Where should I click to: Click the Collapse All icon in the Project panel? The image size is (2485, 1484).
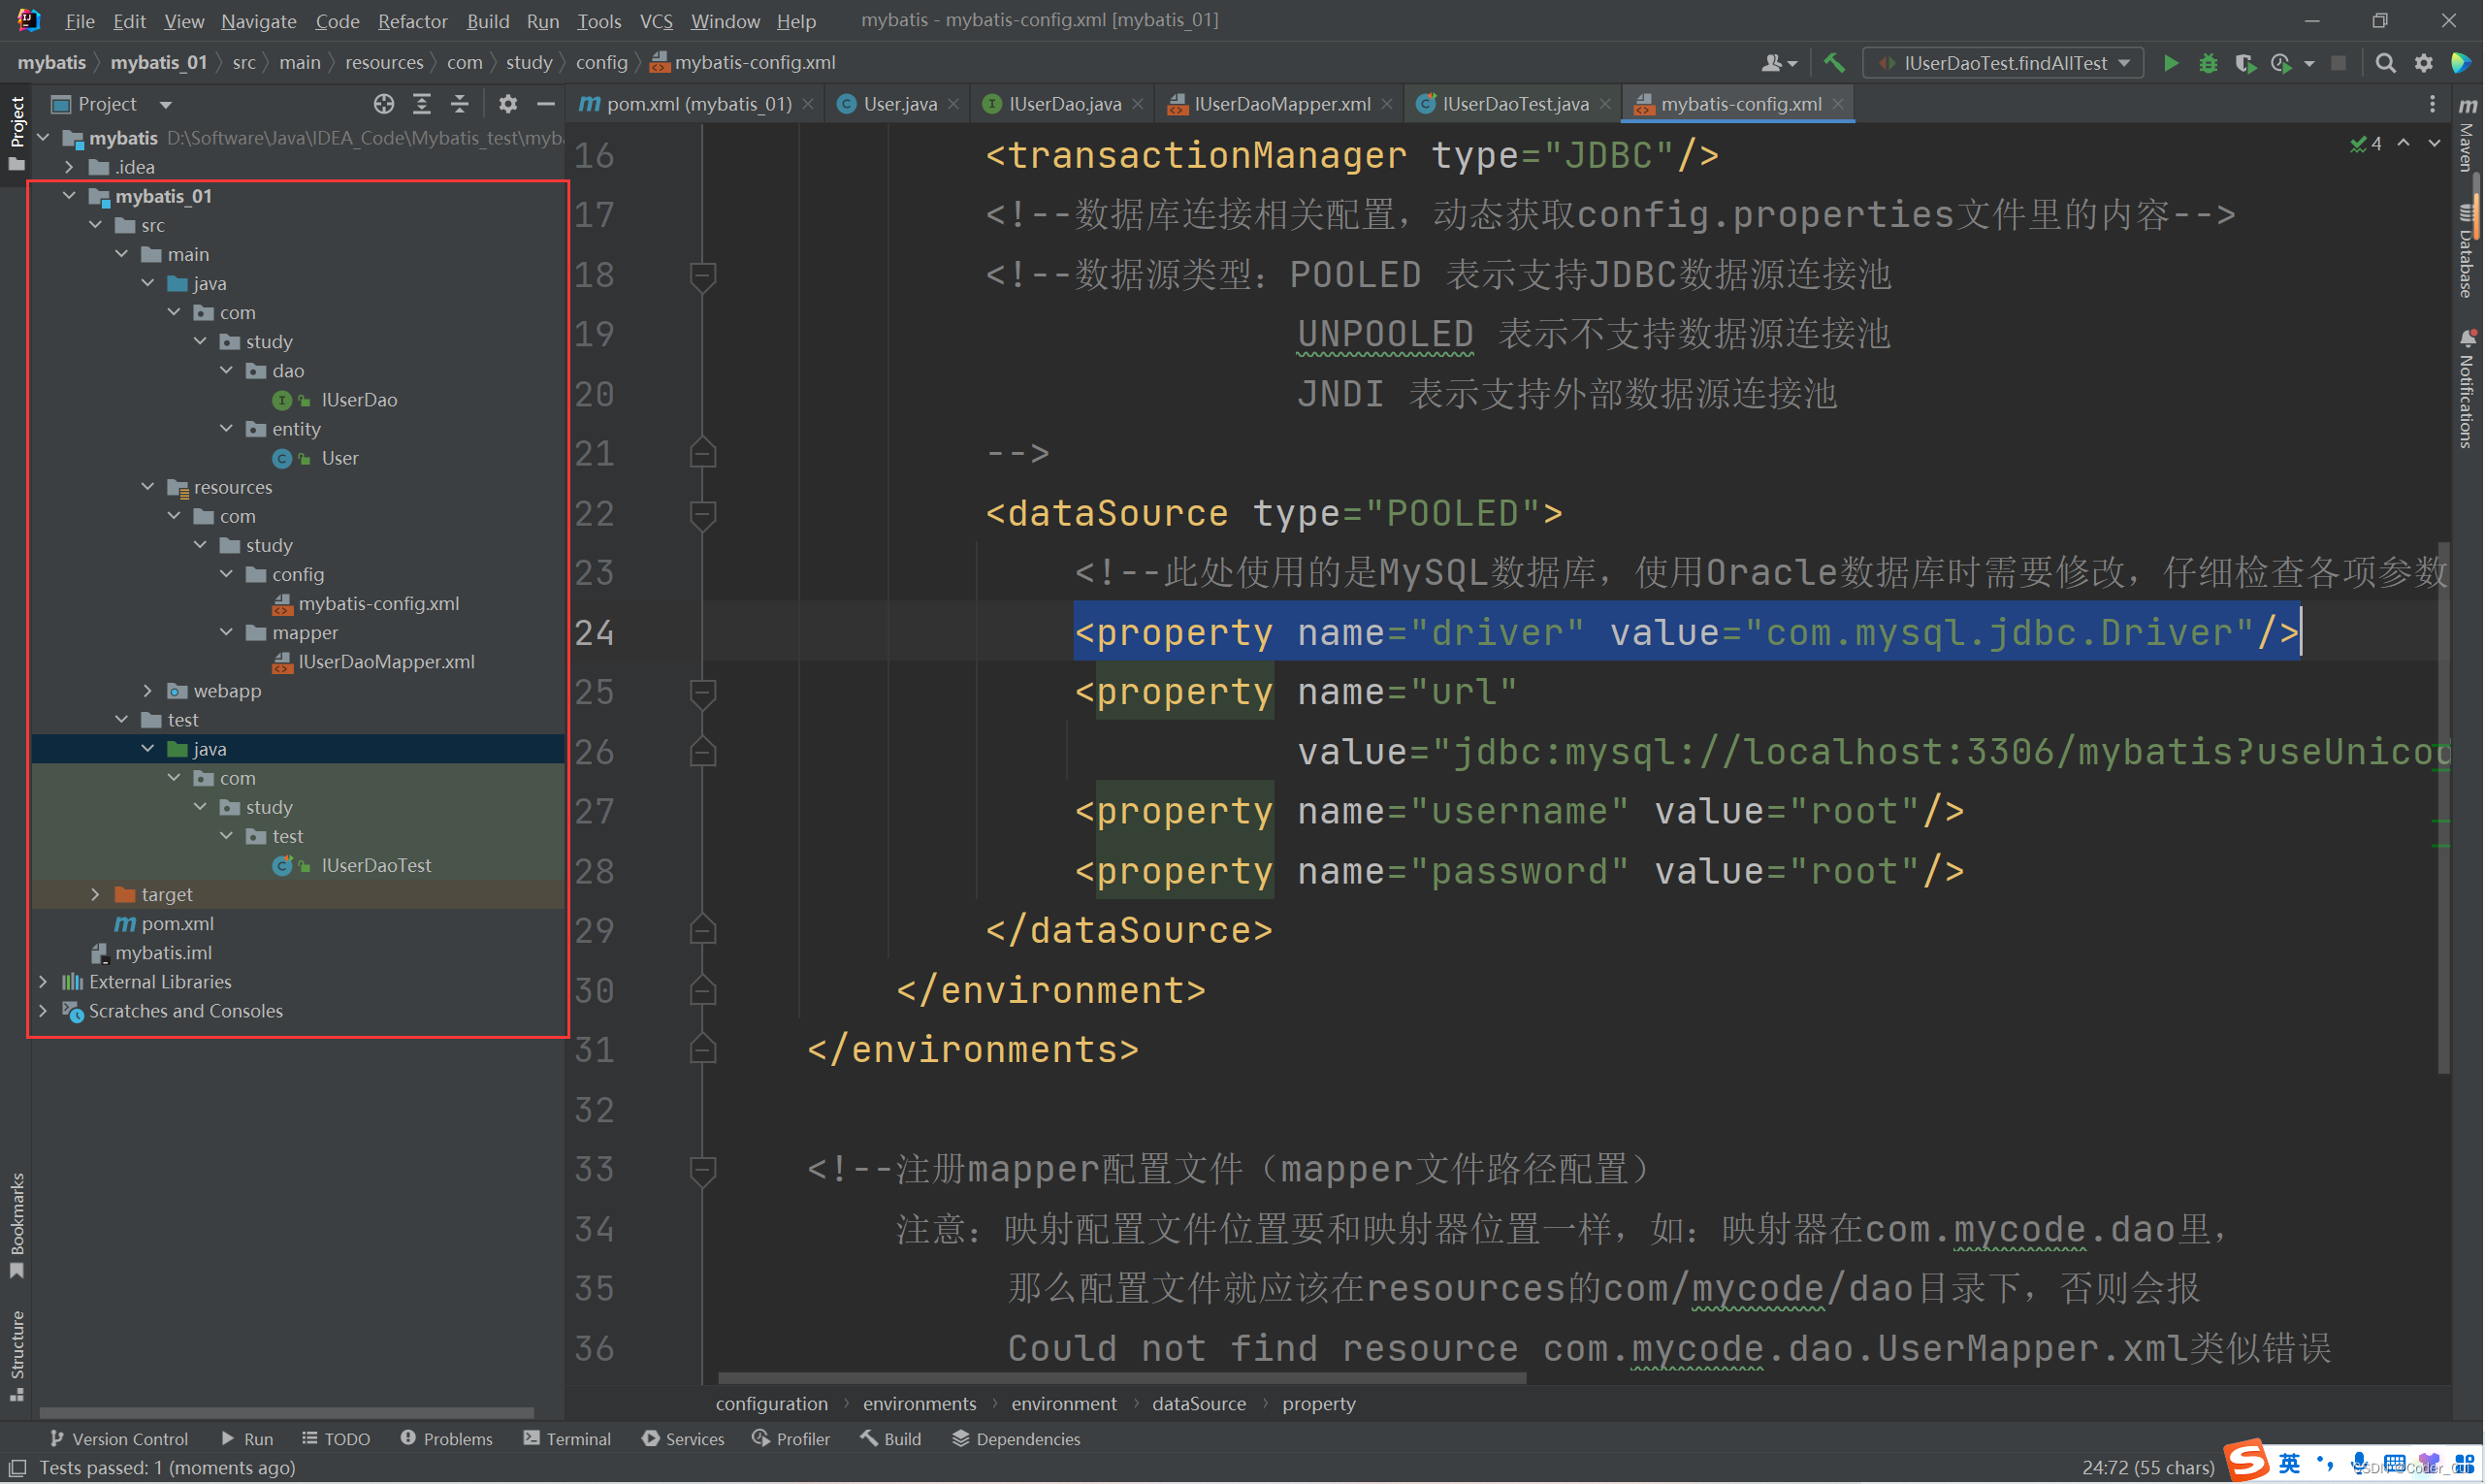tap(460, 104)
